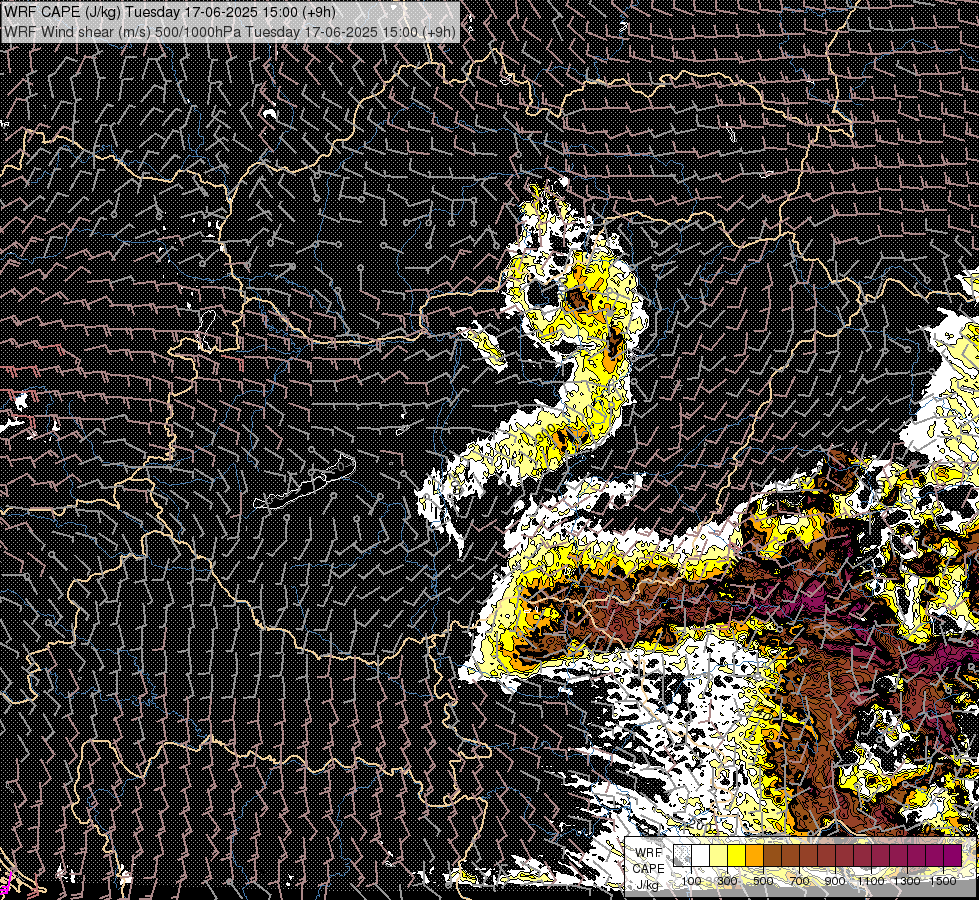Click the WRF Wind shear title line

tap(230, 32)
